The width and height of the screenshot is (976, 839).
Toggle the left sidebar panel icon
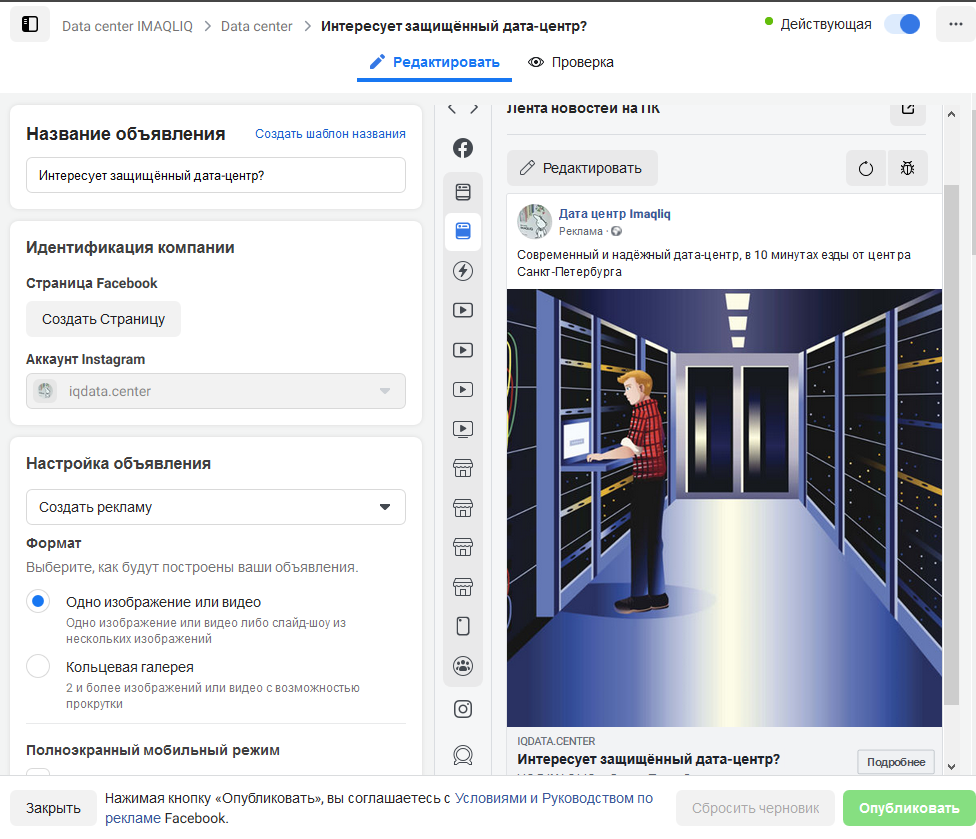30,25
